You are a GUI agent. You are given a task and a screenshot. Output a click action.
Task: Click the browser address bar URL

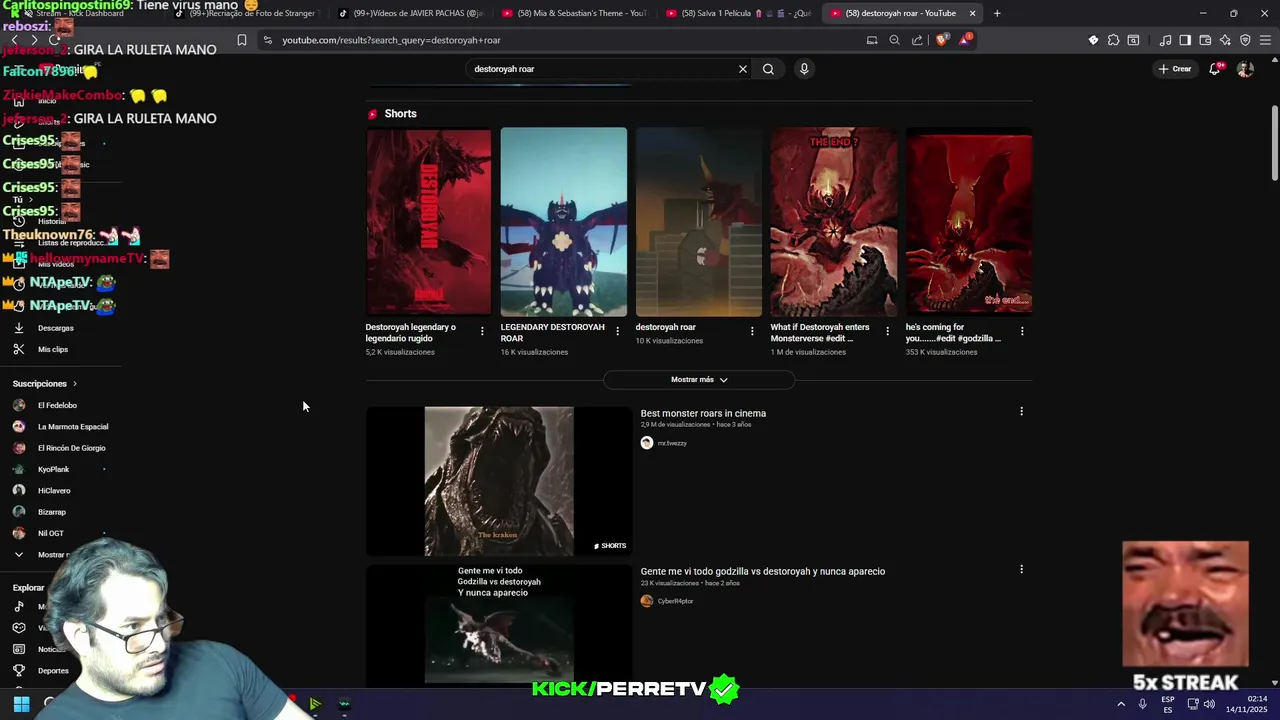coord(391,40)
